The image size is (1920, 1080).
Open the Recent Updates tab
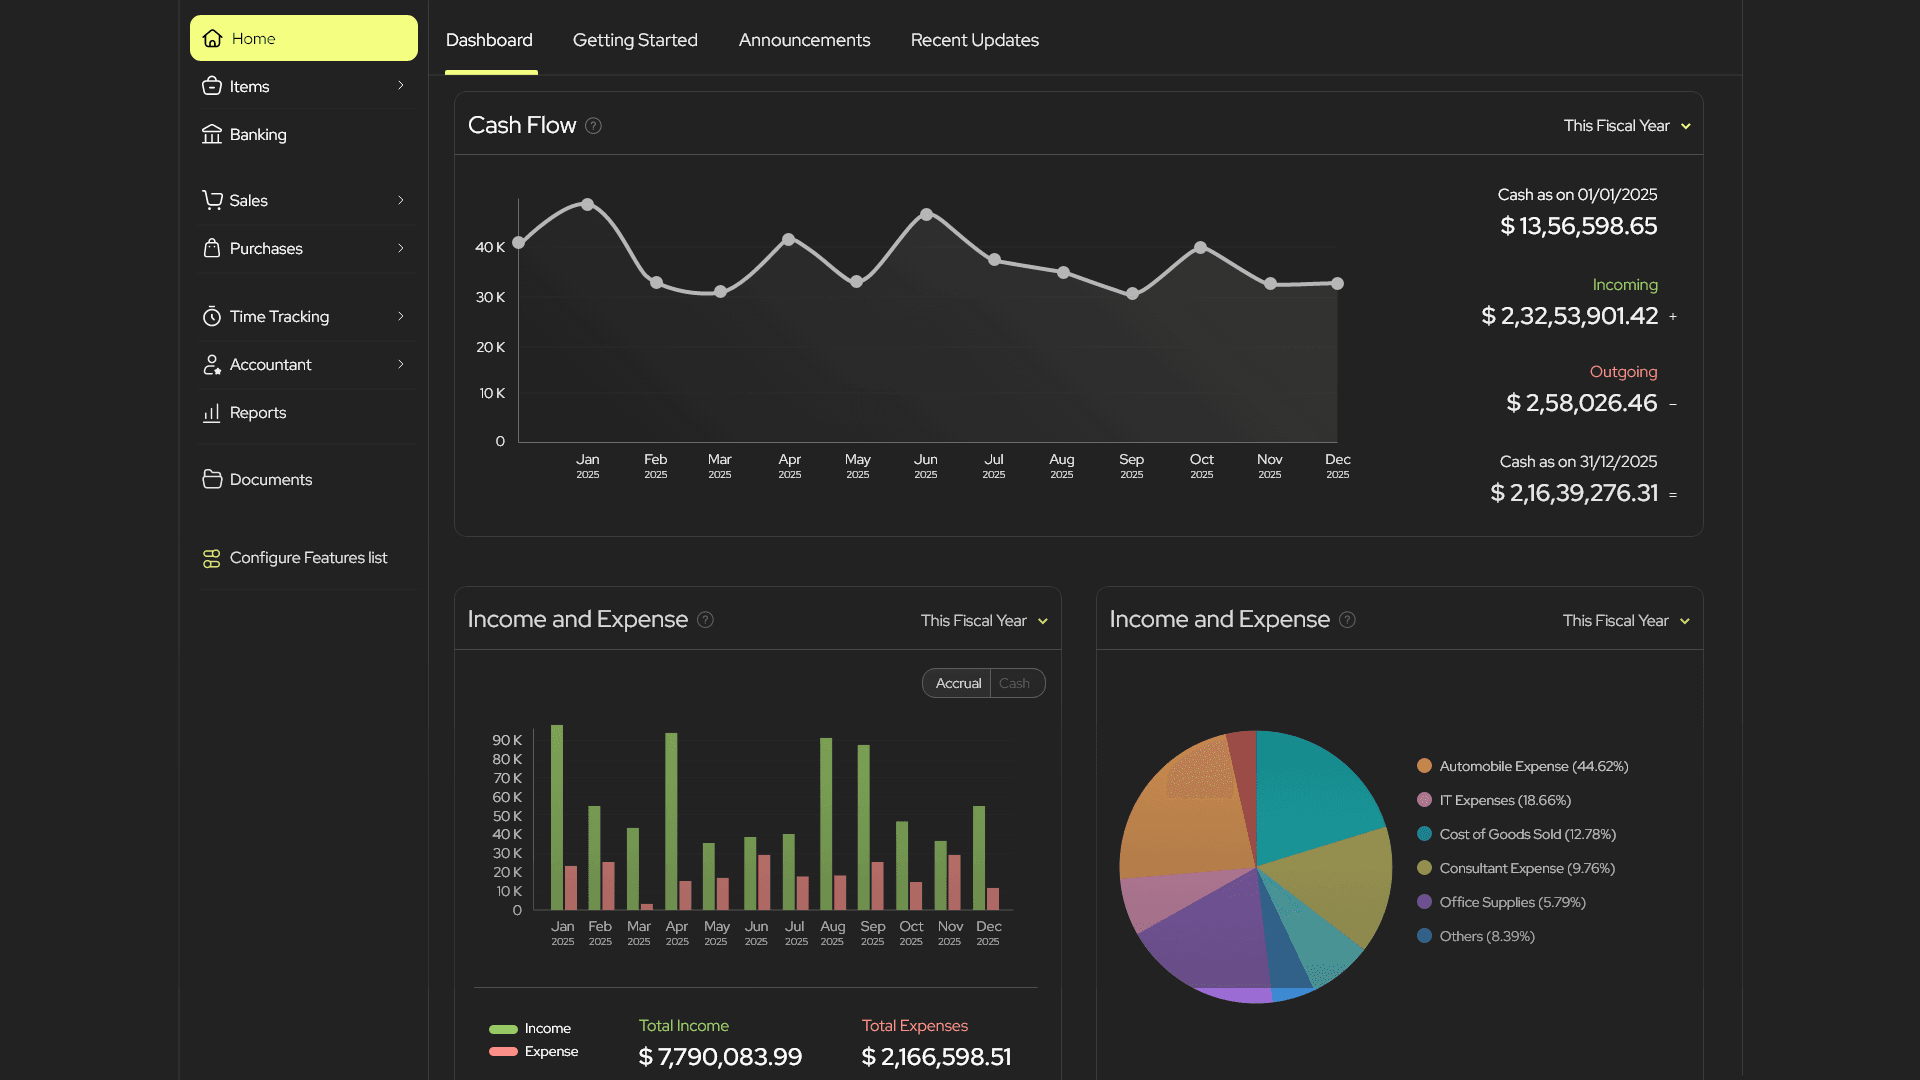974,40
